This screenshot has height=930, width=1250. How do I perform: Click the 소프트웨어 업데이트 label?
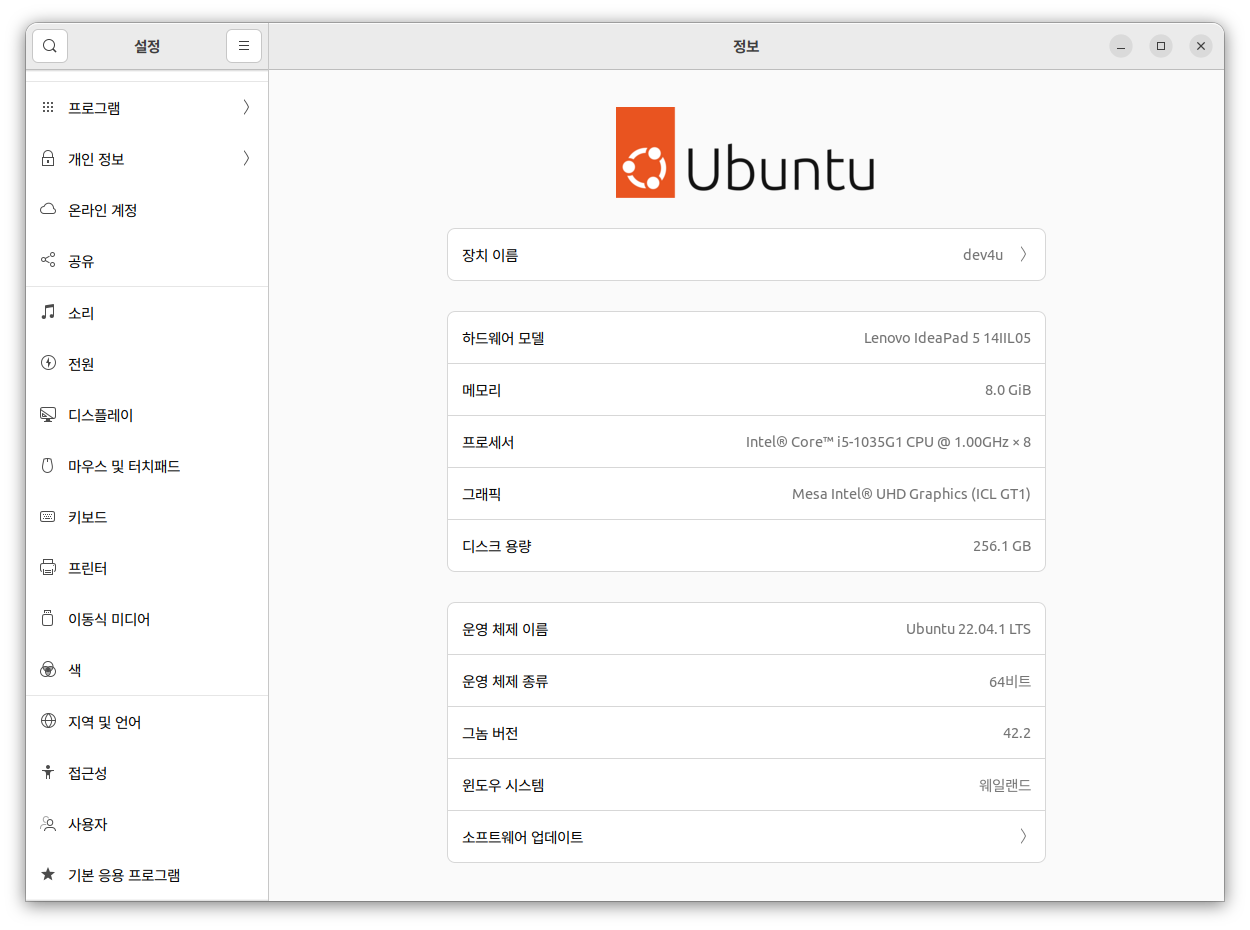[x=523, y=837]
